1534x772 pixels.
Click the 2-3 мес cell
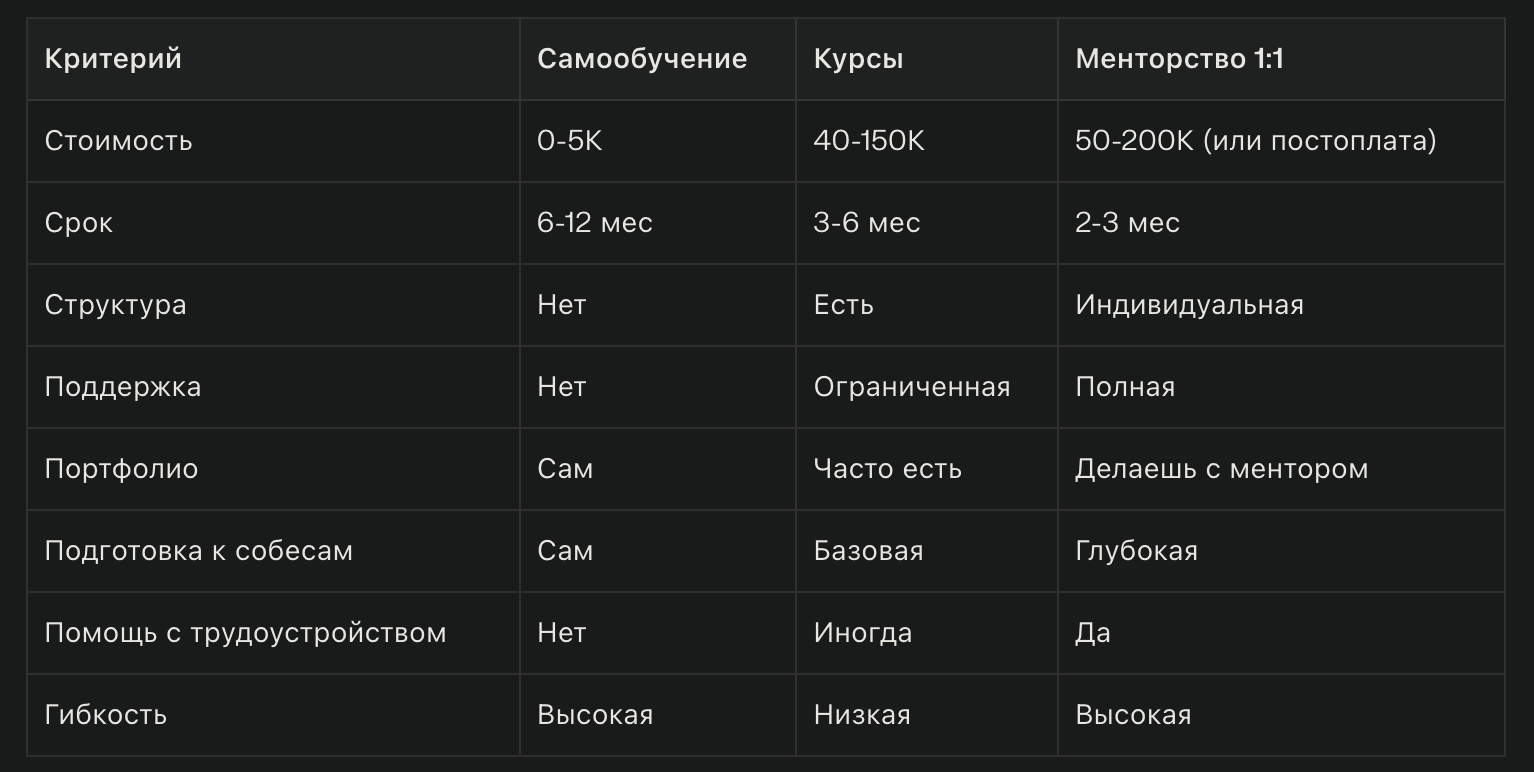pos(1127,223)
